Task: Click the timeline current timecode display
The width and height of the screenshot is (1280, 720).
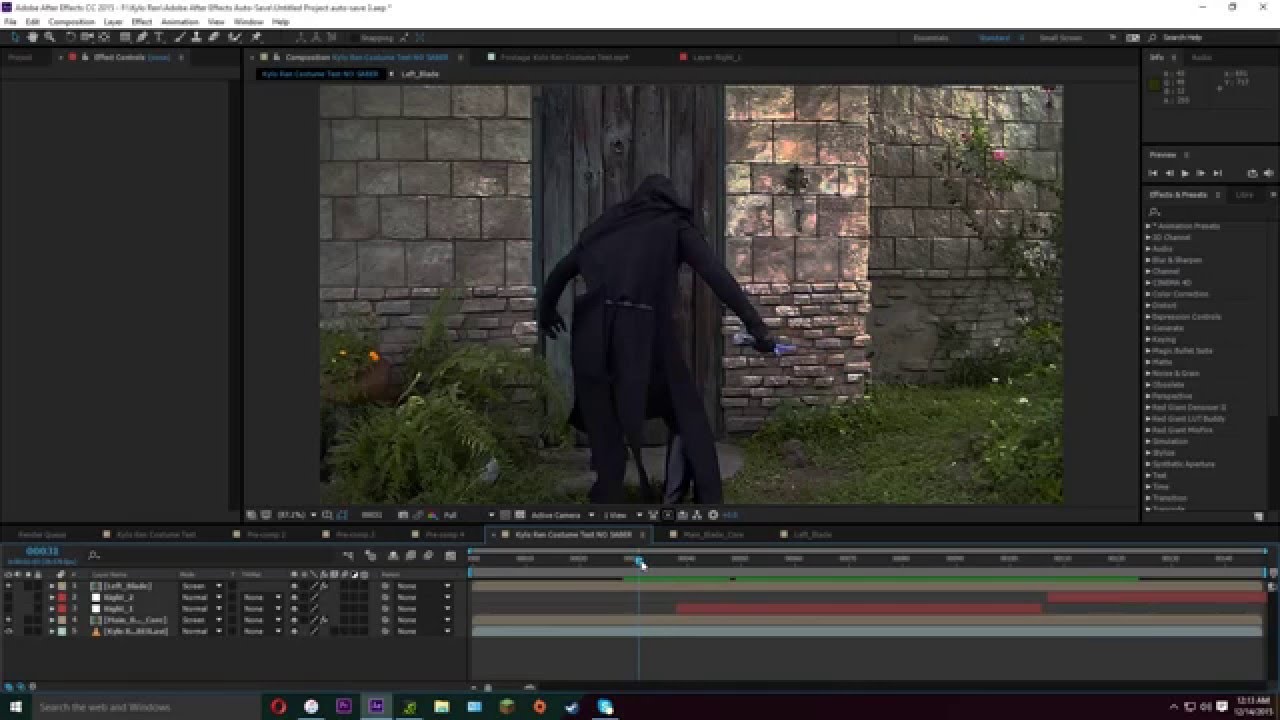Action: coord(42,551)
